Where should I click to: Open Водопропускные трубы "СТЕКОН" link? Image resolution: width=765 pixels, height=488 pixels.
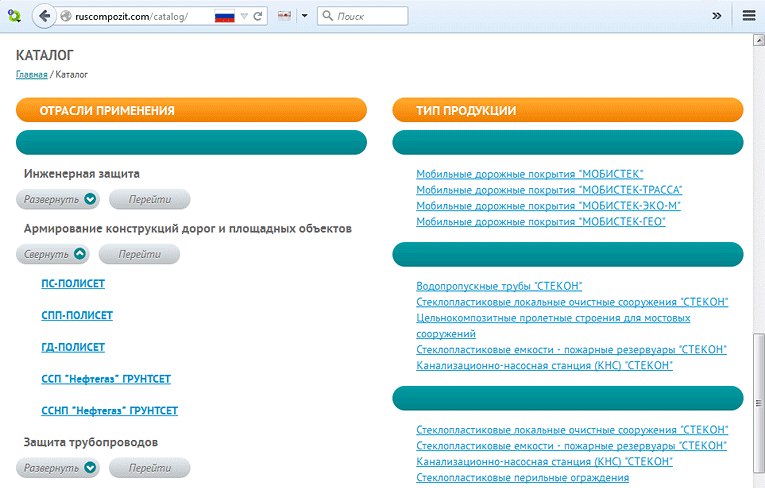coord(498,286)
